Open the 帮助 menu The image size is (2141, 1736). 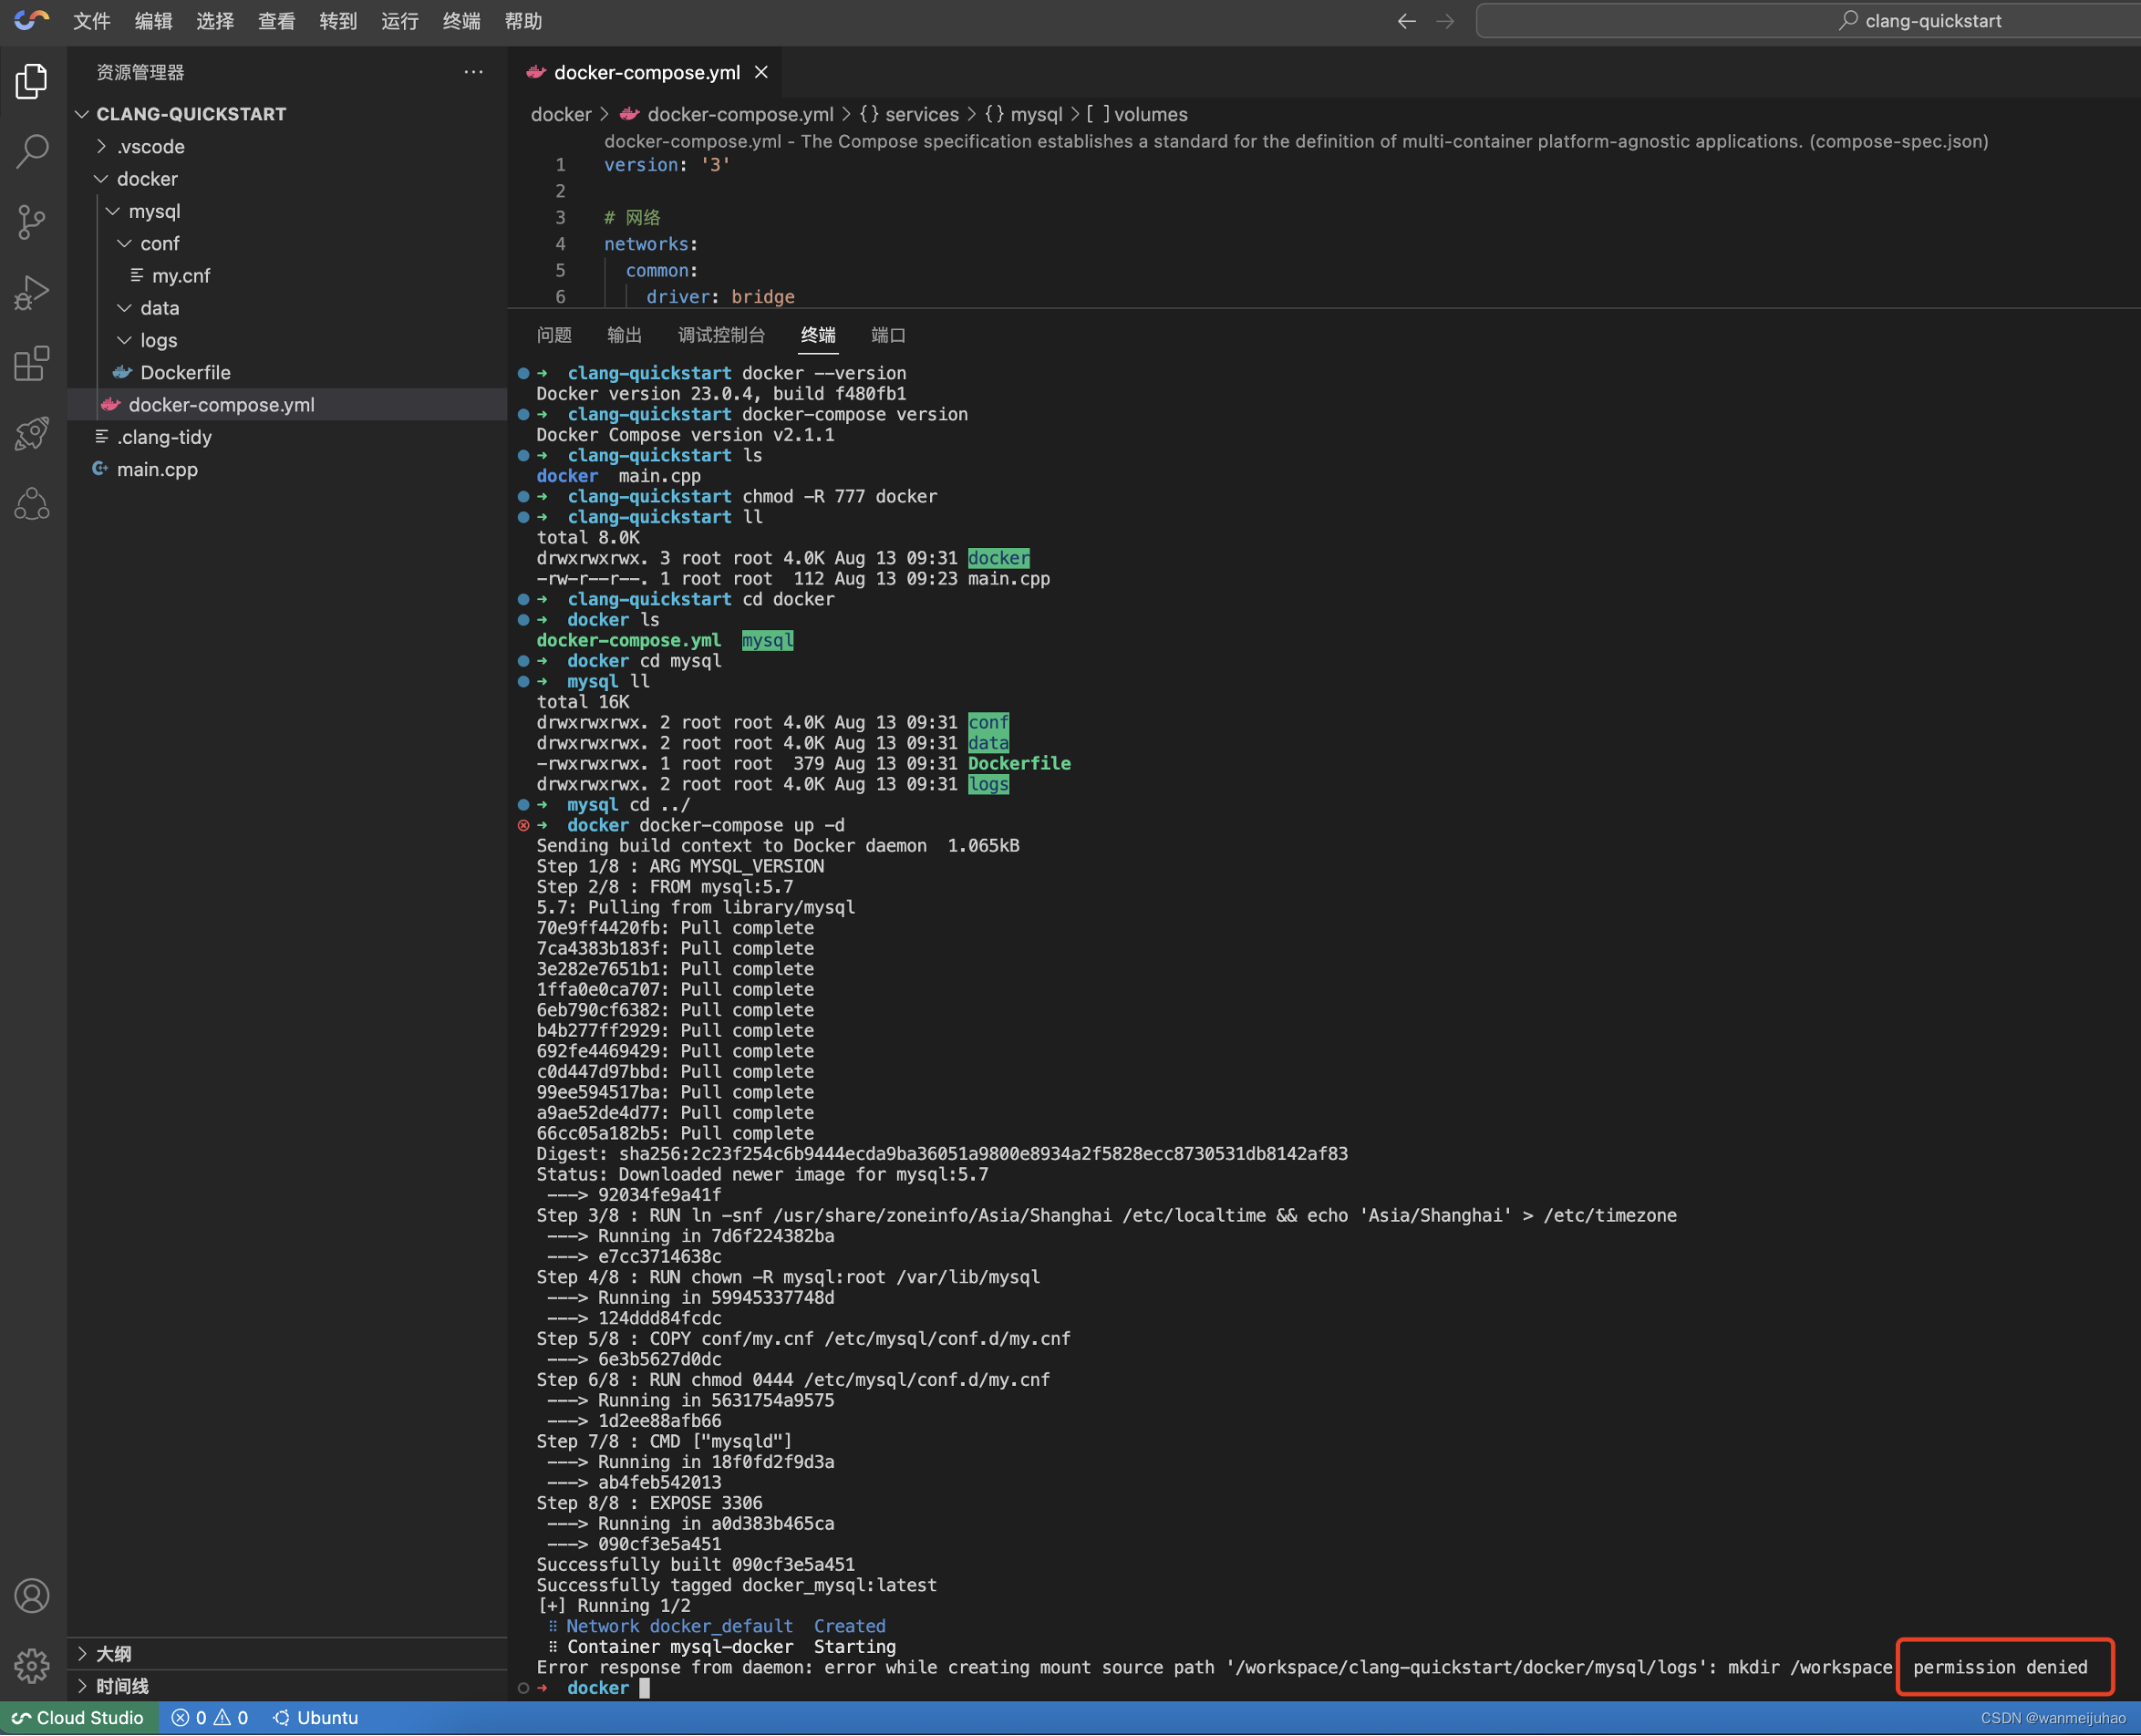coord(523,21)
